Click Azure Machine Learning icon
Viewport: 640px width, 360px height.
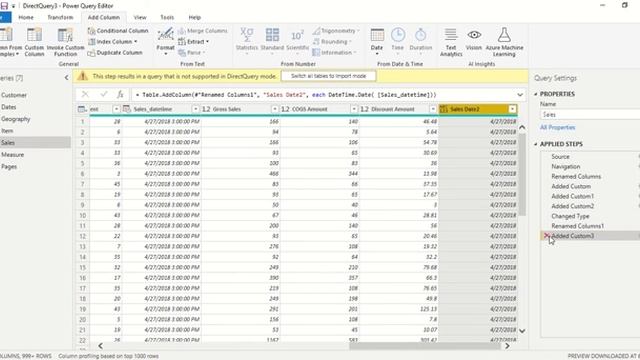tap(504, 42)
